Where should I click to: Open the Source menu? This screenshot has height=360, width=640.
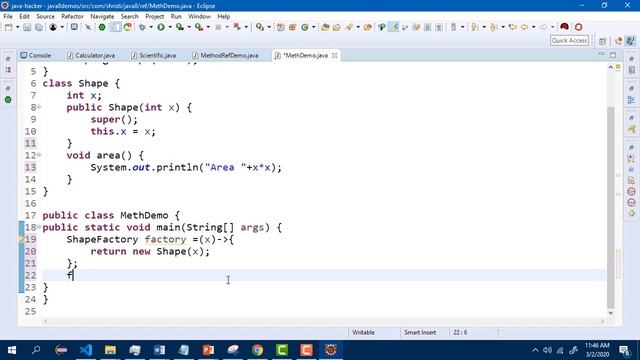coord(45,16)
